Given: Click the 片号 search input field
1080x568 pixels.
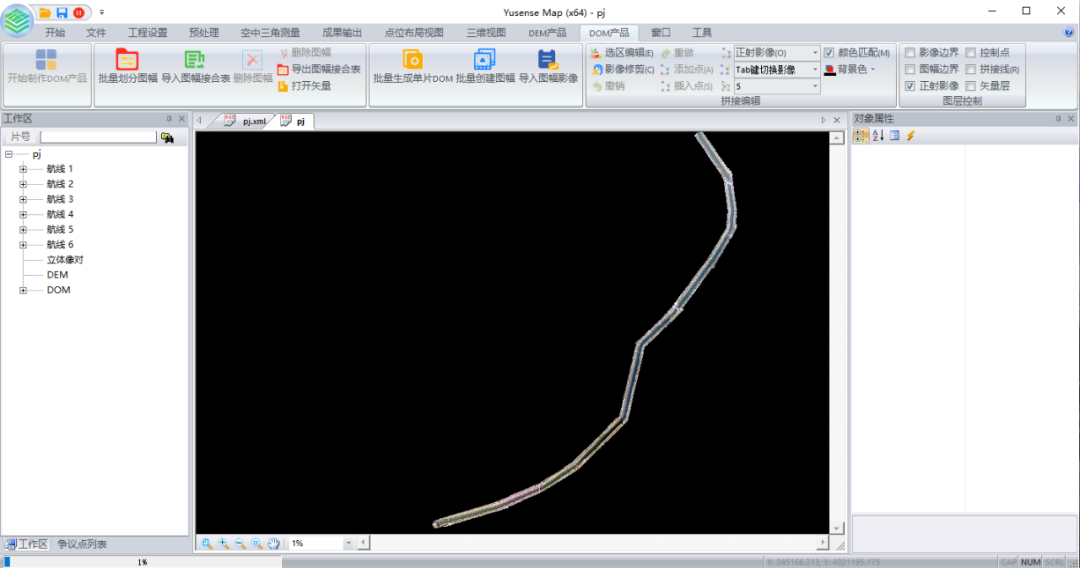Looking at the screenshot, I should [x=98, y=137].
